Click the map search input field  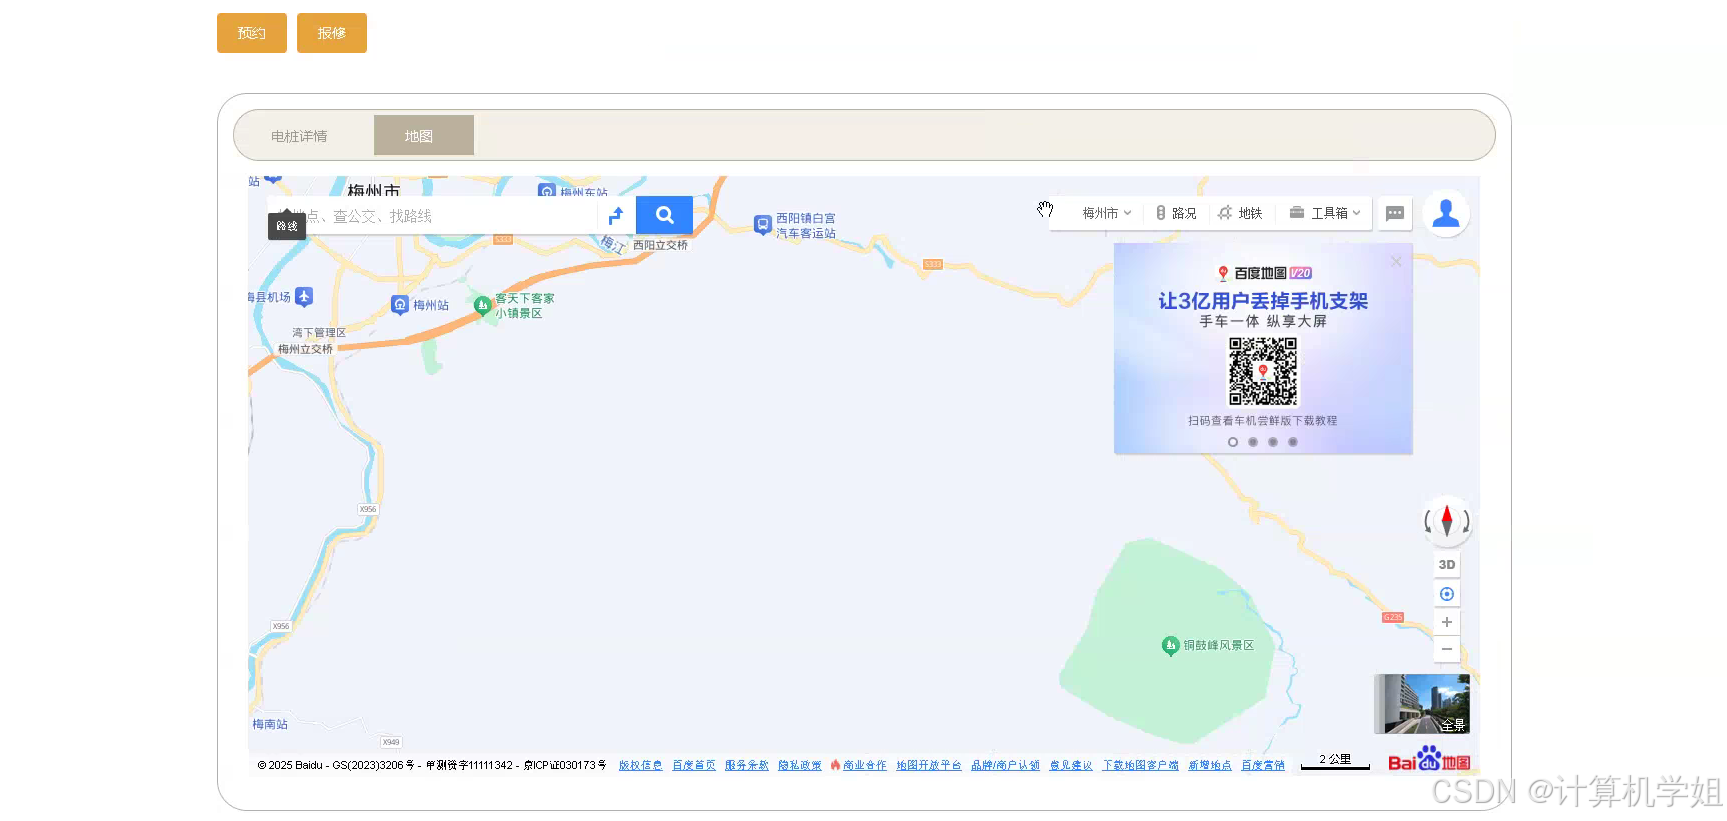433,215
